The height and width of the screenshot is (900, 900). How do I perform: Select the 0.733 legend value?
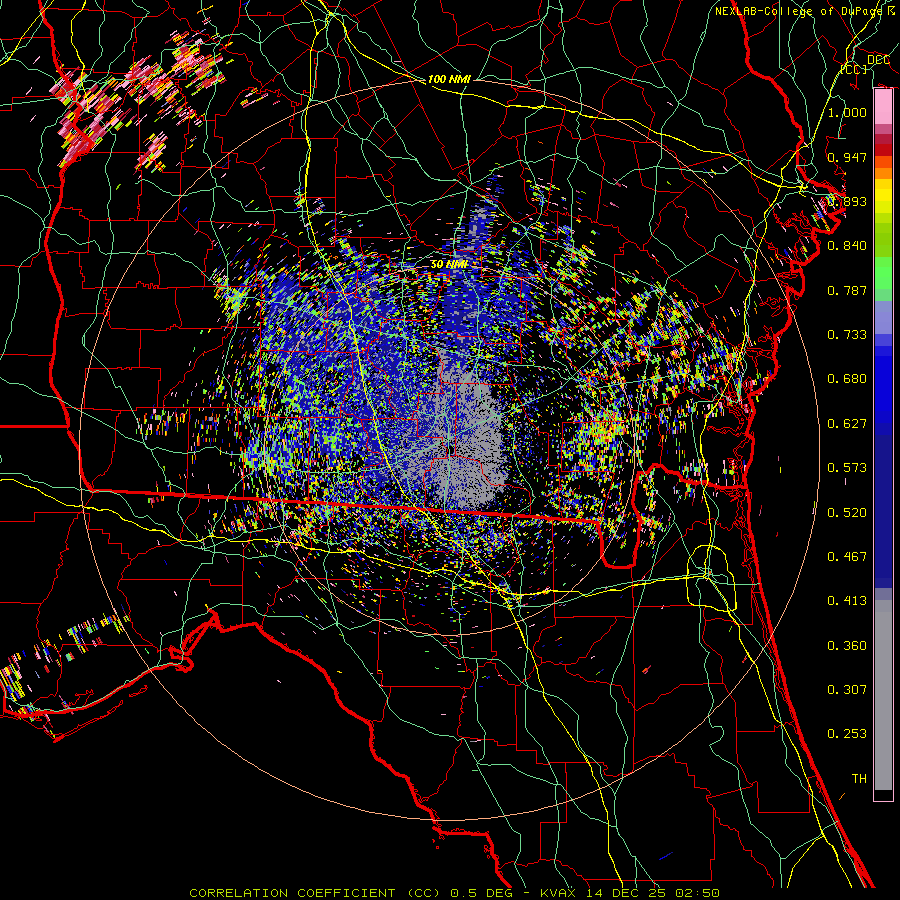click(x=847, y=335)
